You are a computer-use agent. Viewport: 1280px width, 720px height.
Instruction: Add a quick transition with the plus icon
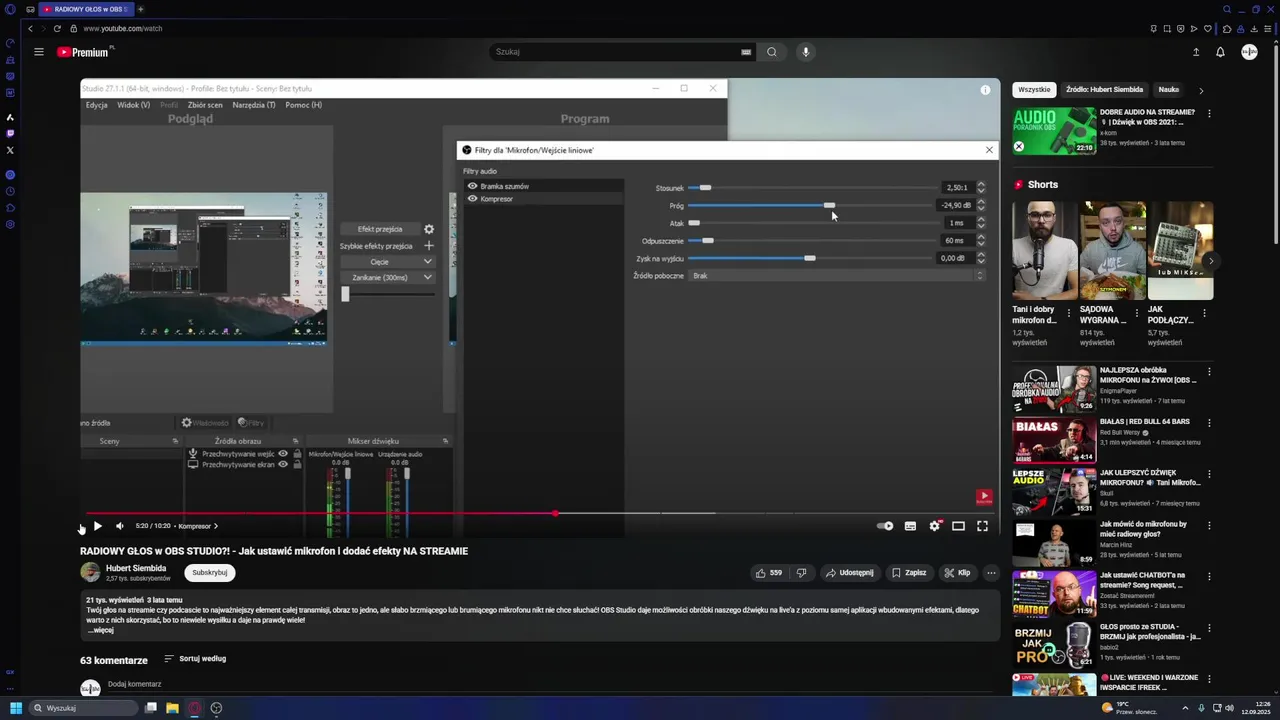(x=429, y=246)
